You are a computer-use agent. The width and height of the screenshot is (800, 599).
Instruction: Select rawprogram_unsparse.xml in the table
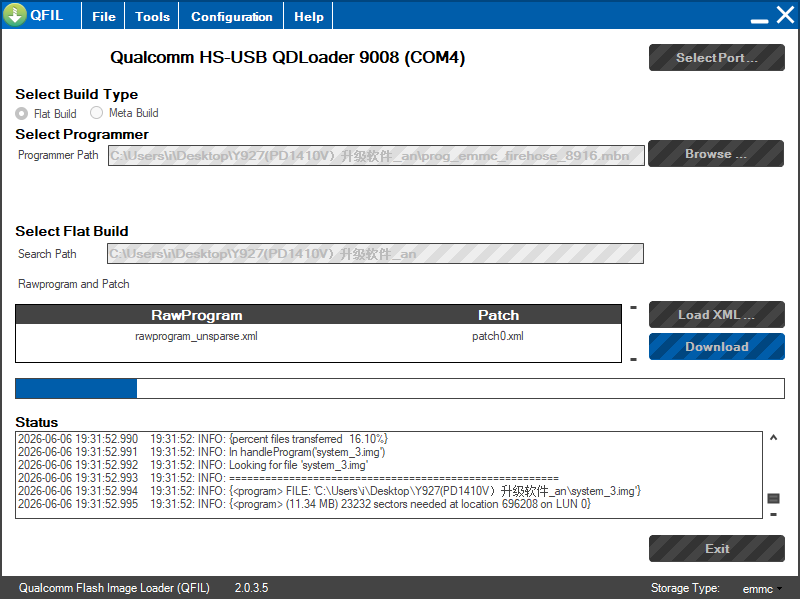[x=196, y=336]
